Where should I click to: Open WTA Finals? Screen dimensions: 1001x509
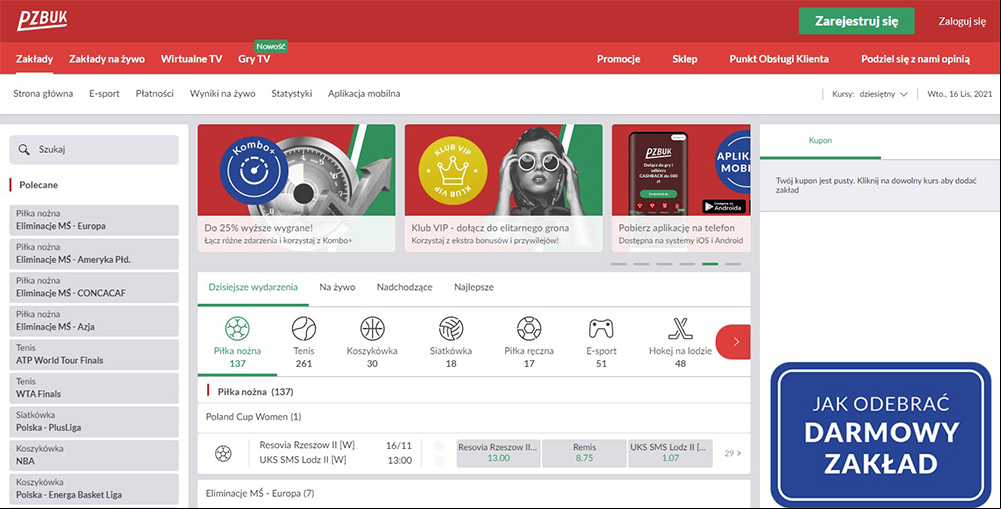(94, 388)
